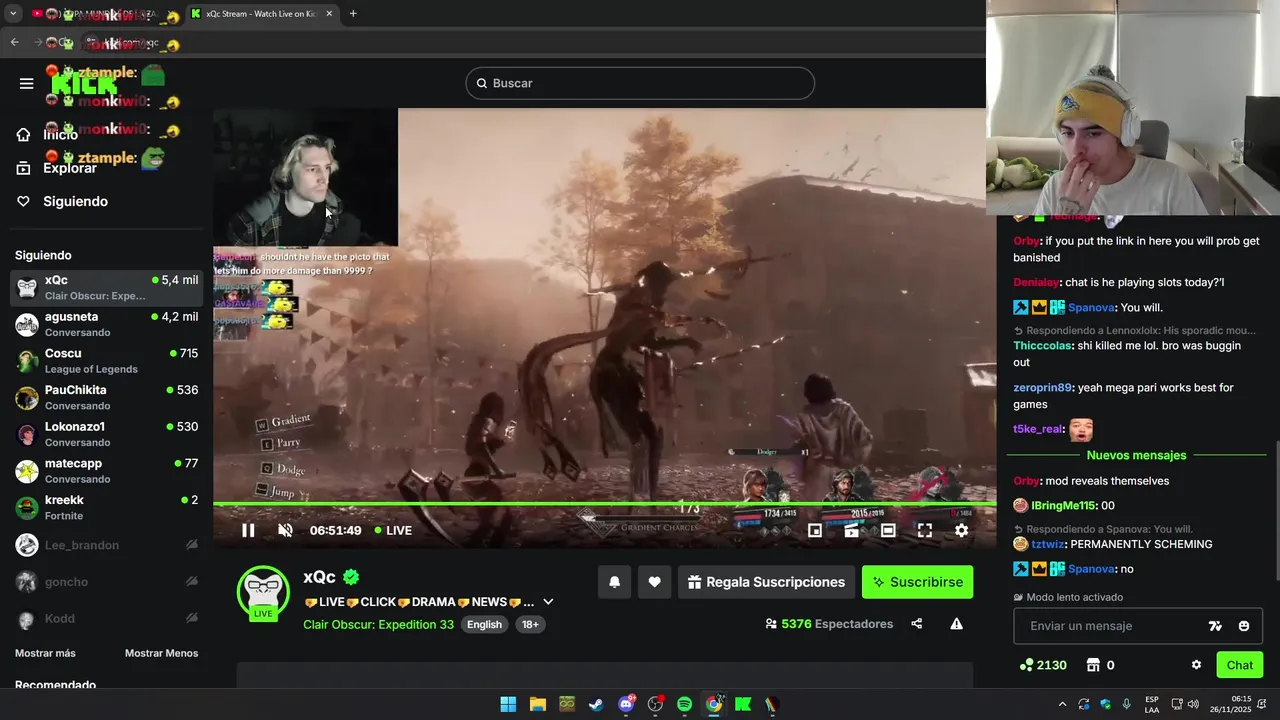This screenshot has height=720, width=1280.
Task: Open Coscu channel in following list
Action: tap(107, 361)
